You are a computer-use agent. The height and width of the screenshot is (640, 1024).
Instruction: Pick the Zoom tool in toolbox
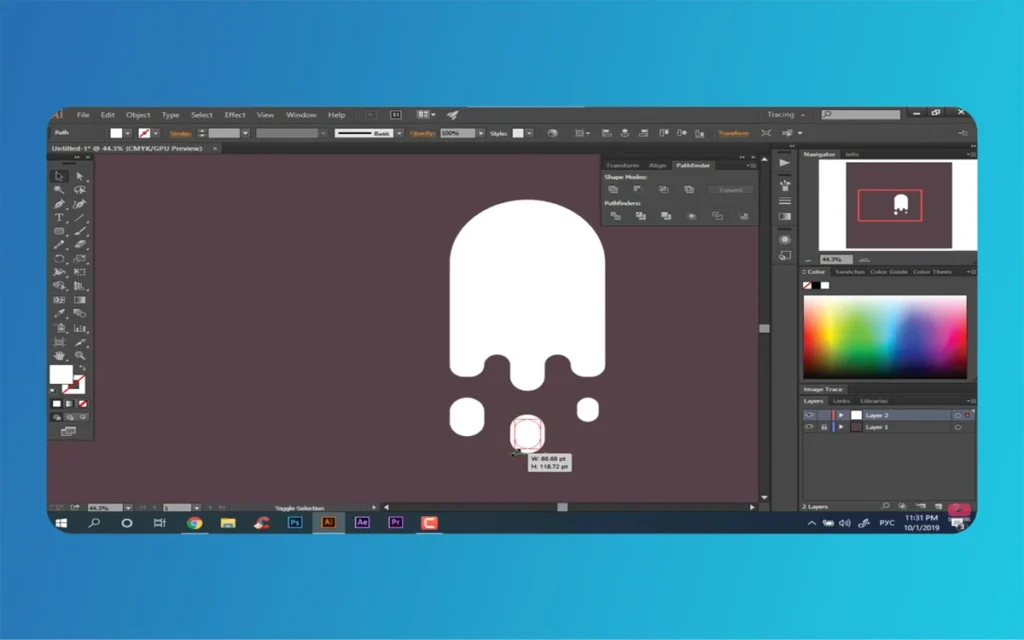point(80,354)
